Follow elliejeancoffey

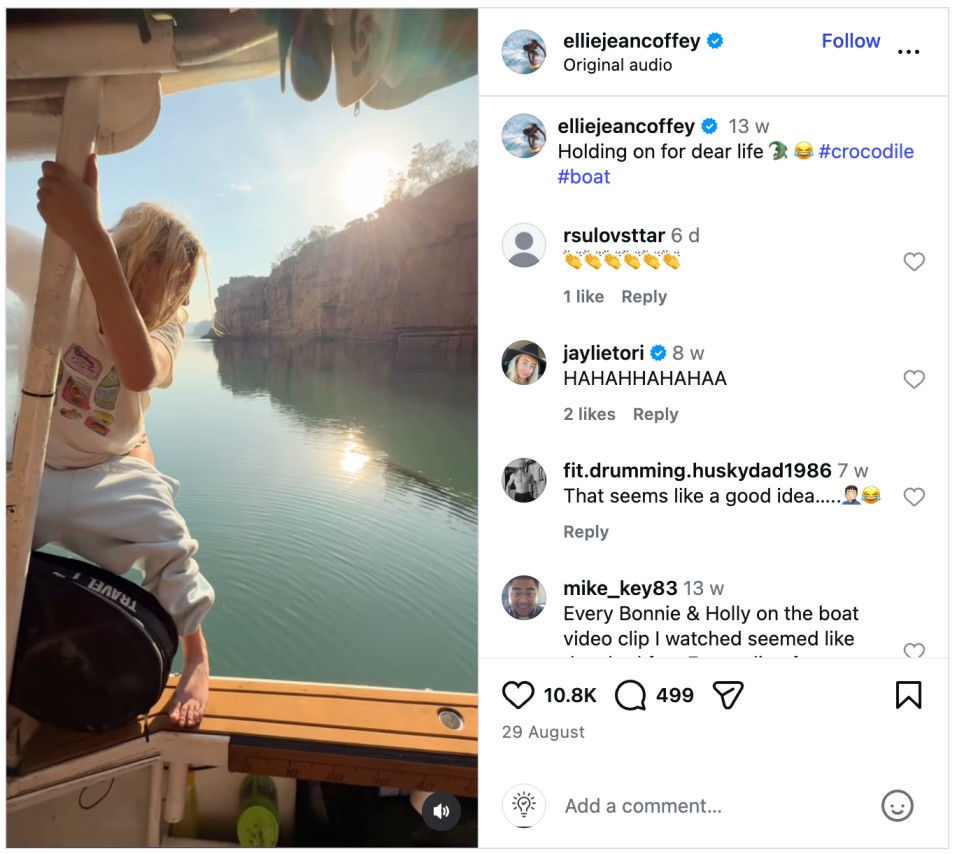click(850, 41)
